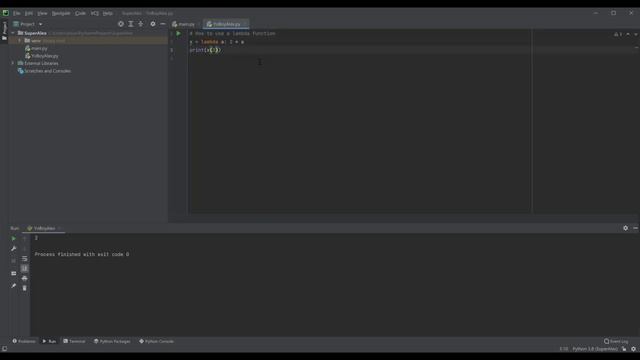Image resolution: width=640 pixels, height=360 pixels.
Task: Toggle tool window bars icon at the bottom-left corner
Action: pyautogui.click(x=4, y=349)
